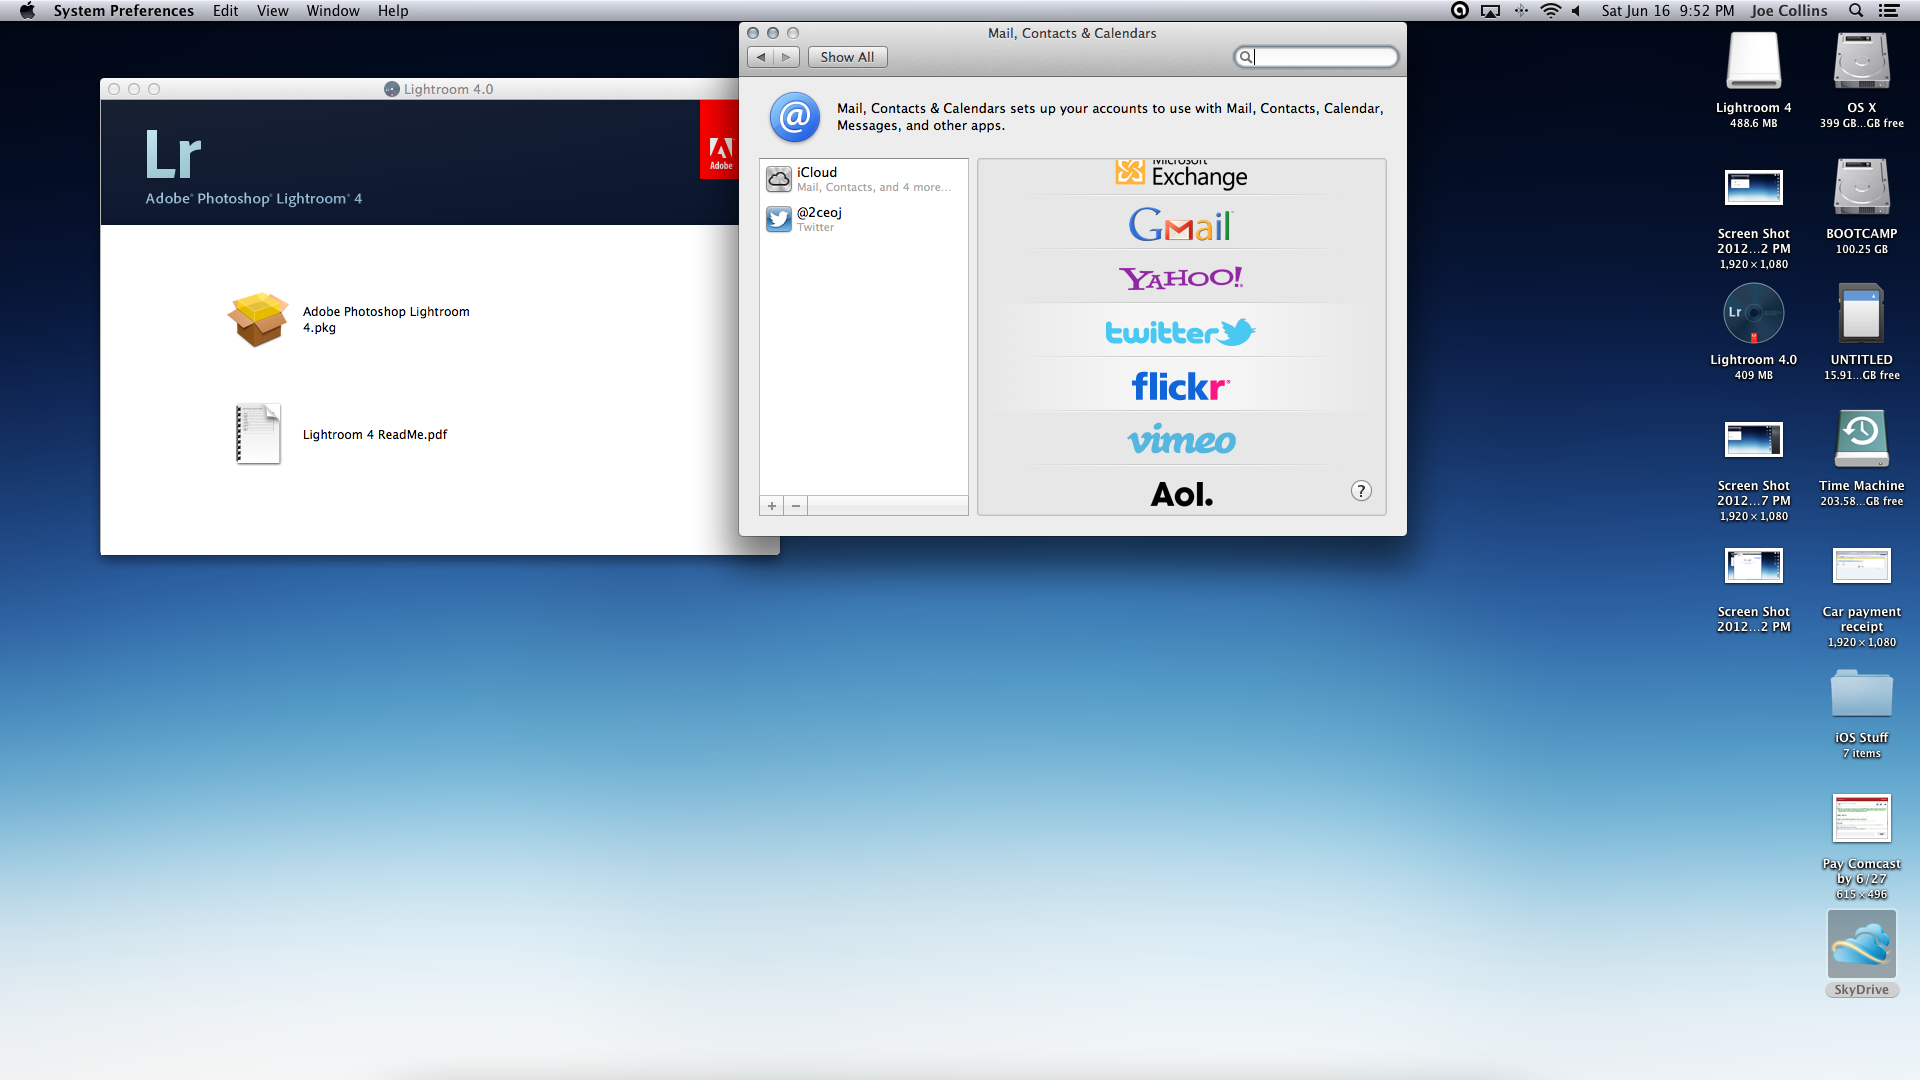Viewport: 1920px width, 1080px height.
Task: Click the Lightroom 4.0 window title
Action: pyautogui.click(x=448, y=89)
